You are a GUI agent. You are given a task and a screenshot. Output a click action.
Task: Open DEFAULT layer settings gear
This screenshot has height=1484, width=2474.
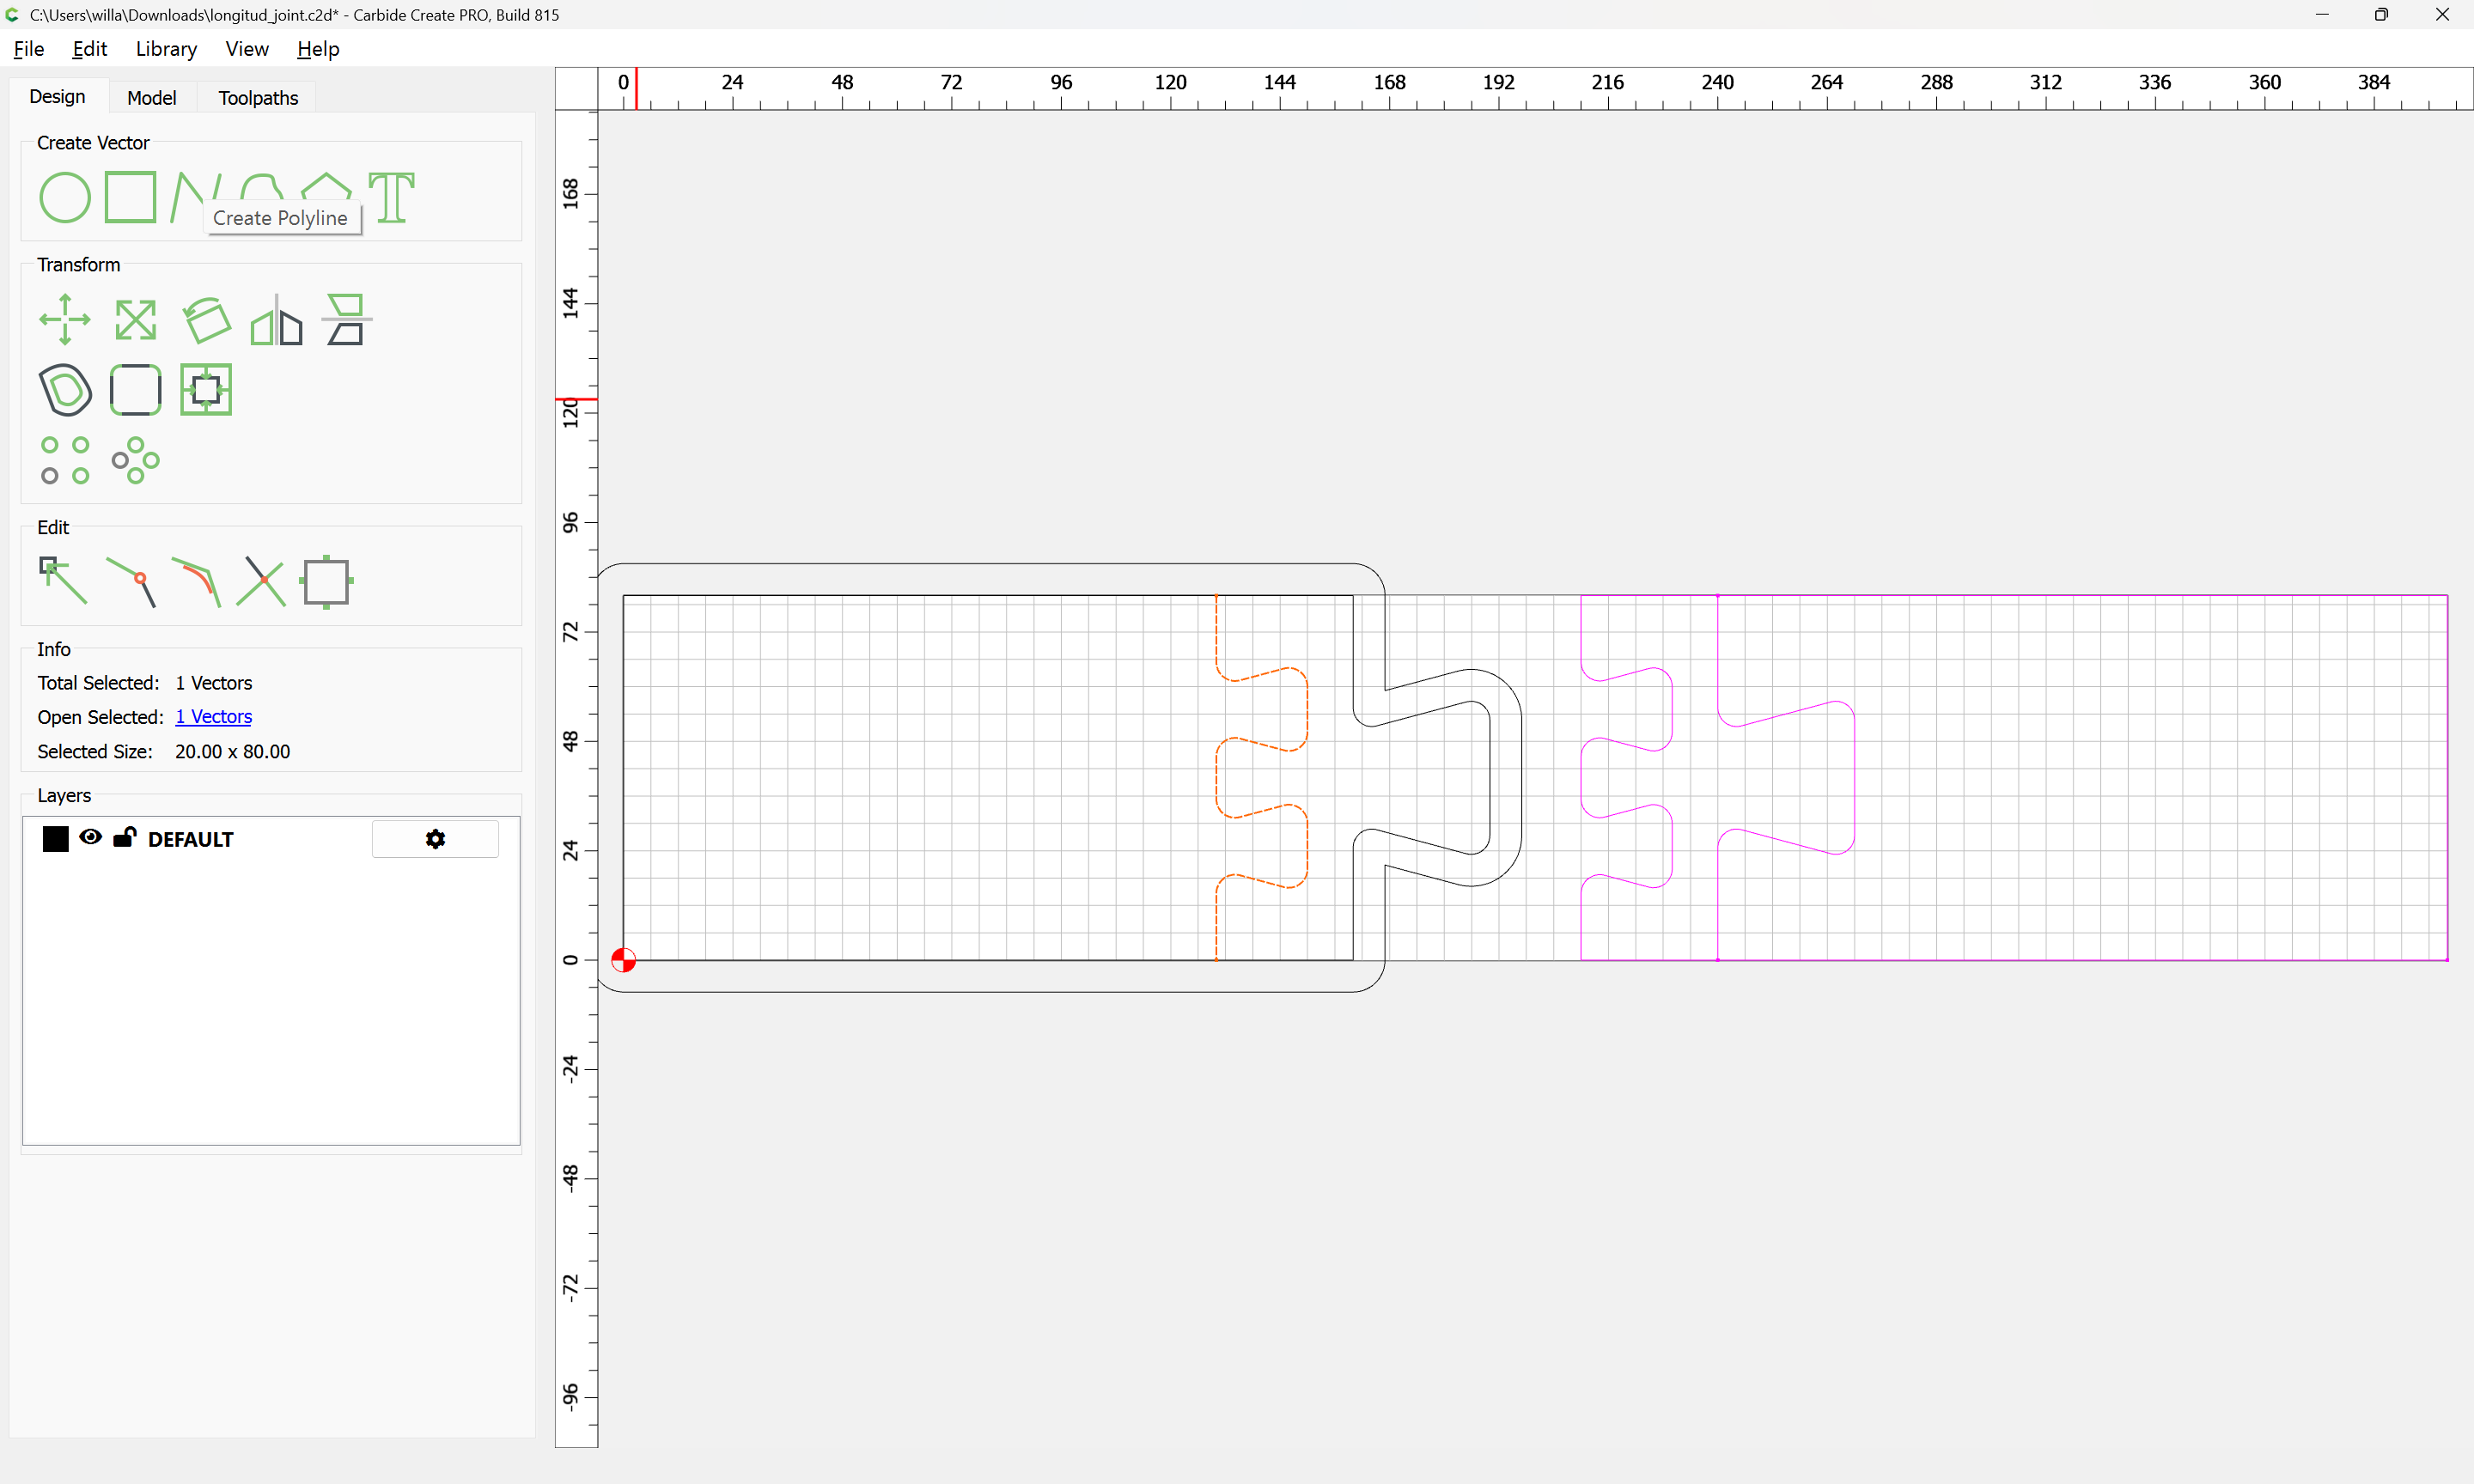coord(435,839)
